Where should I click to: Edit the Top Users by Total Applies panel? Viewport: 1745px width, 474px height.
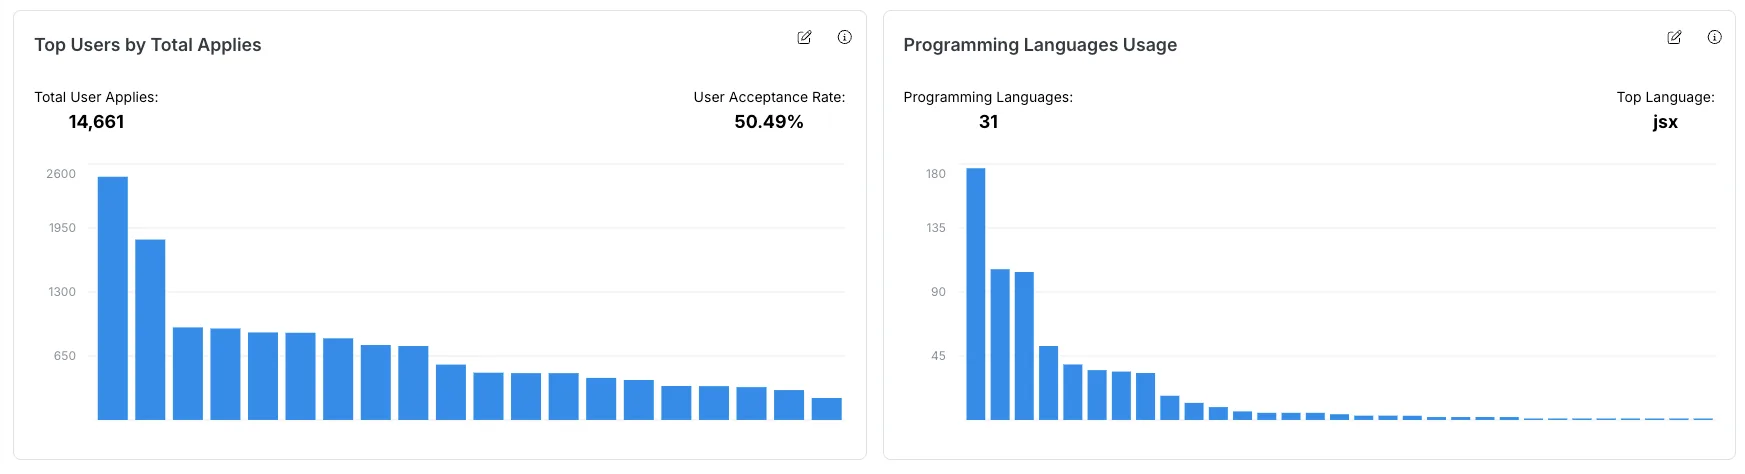tap(804, 37)
